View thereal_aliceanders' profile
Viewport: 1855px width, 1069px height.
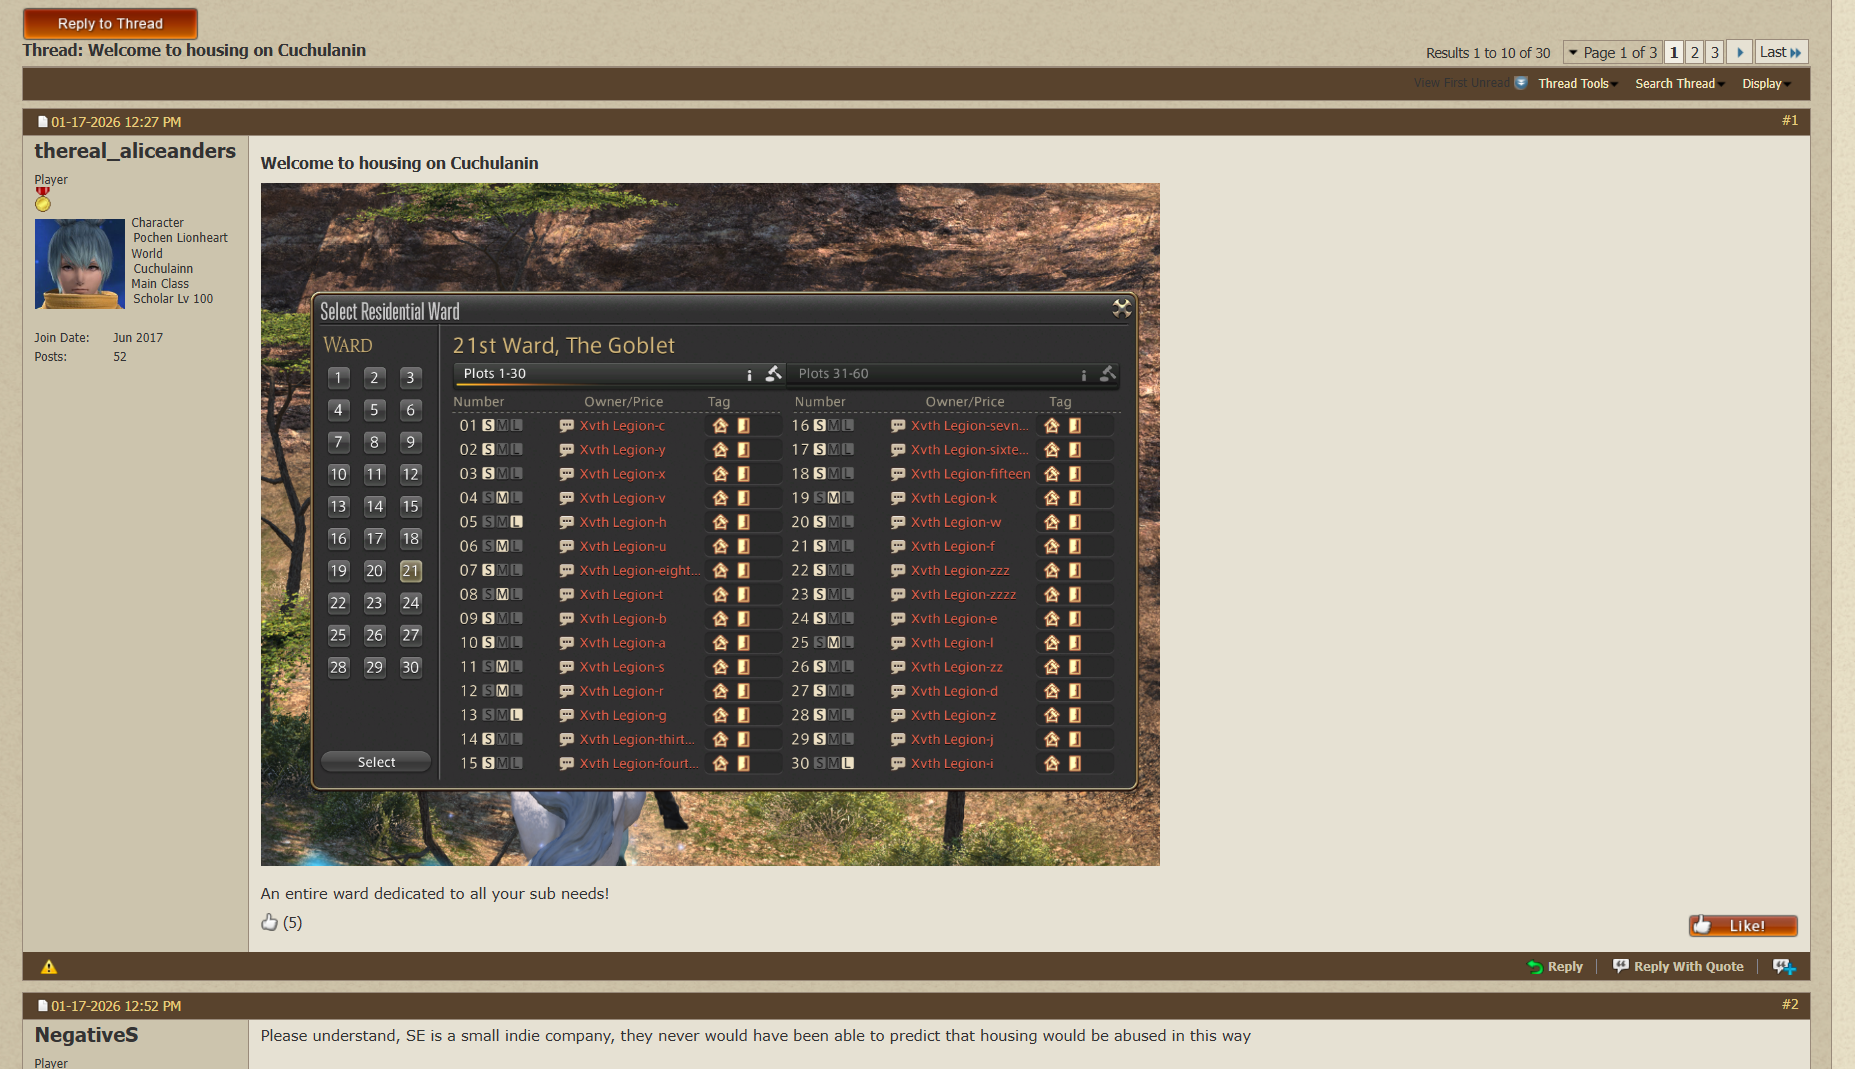click(x=135, y=151)
